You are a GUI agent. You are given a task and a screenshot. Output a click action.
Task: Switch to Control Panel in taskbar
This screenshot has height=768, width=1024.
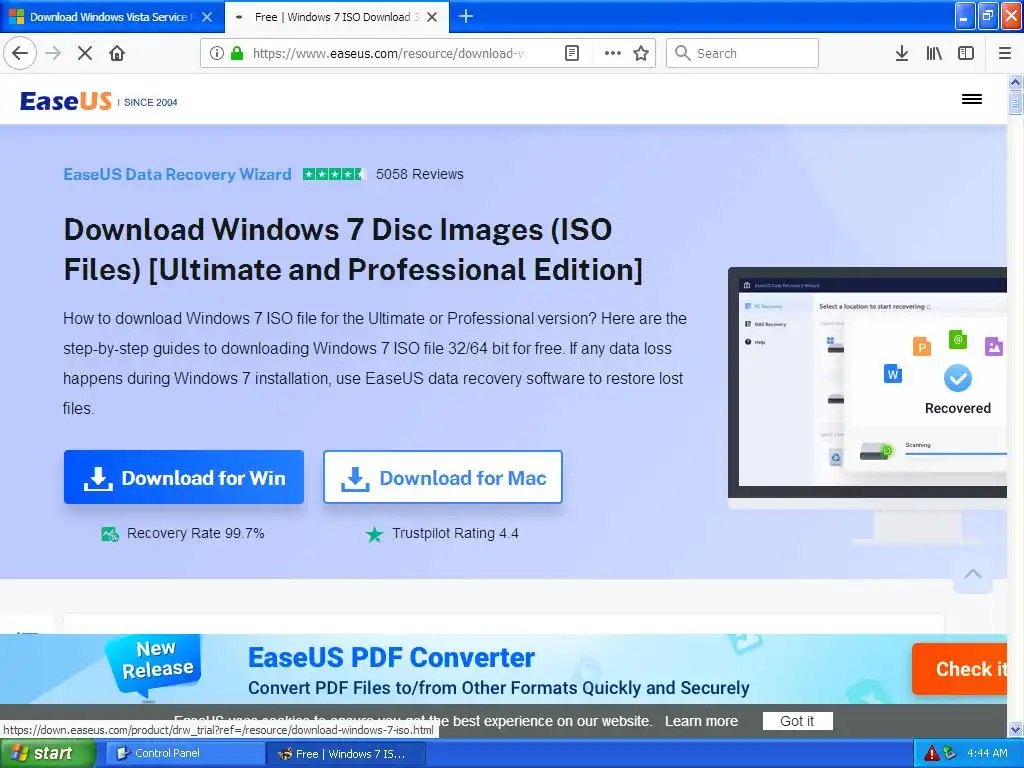(185, 754)
